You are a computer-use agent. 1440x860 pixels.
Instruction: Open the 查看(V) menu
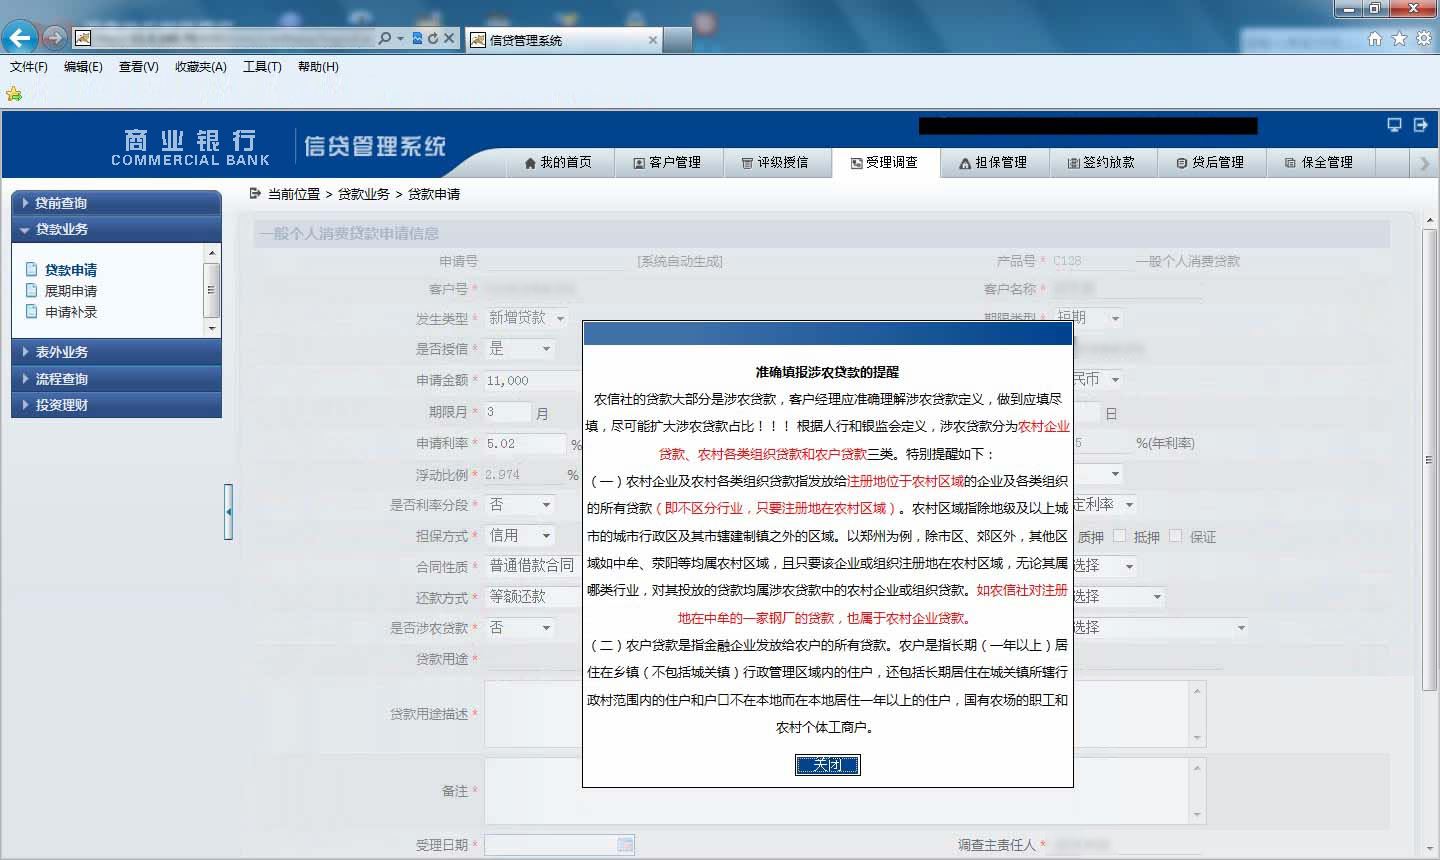(138, 67)
